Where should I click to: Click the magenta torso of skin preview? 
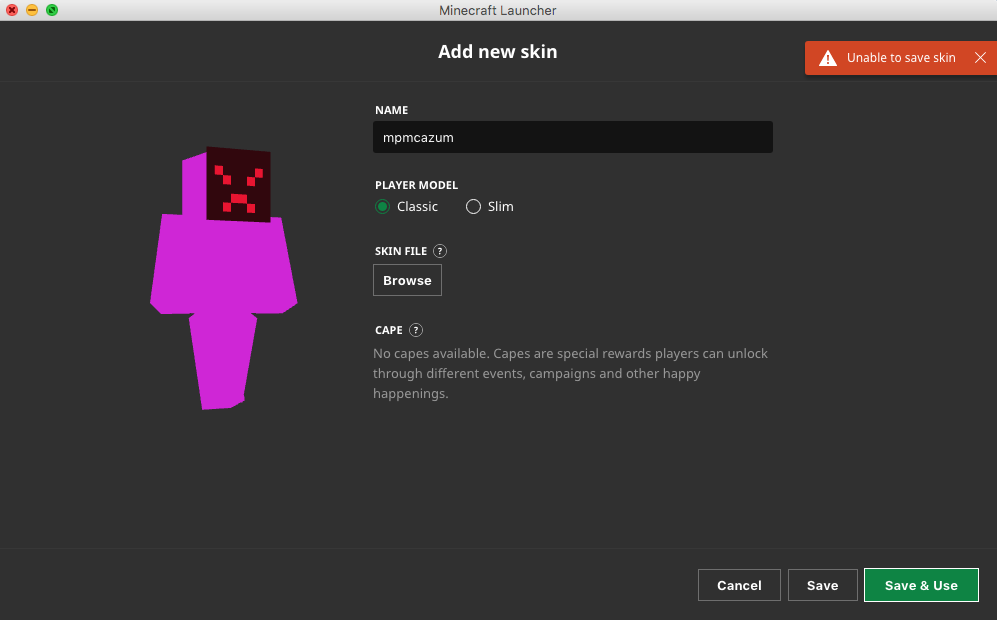pos(223,265)
